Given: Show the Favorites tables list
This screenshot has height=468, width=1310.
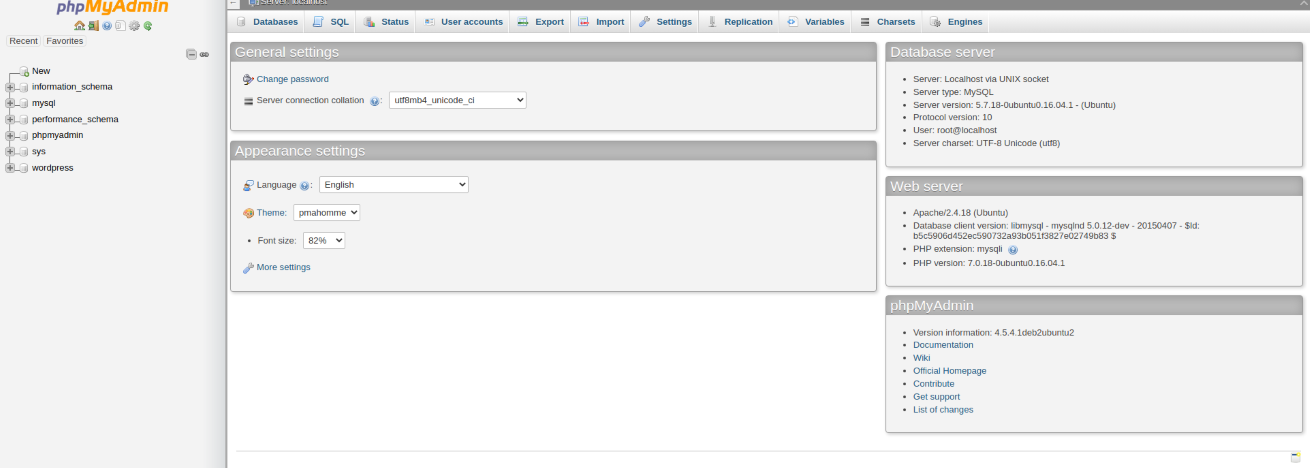Looking at the screenshot, I should [65, 41].
